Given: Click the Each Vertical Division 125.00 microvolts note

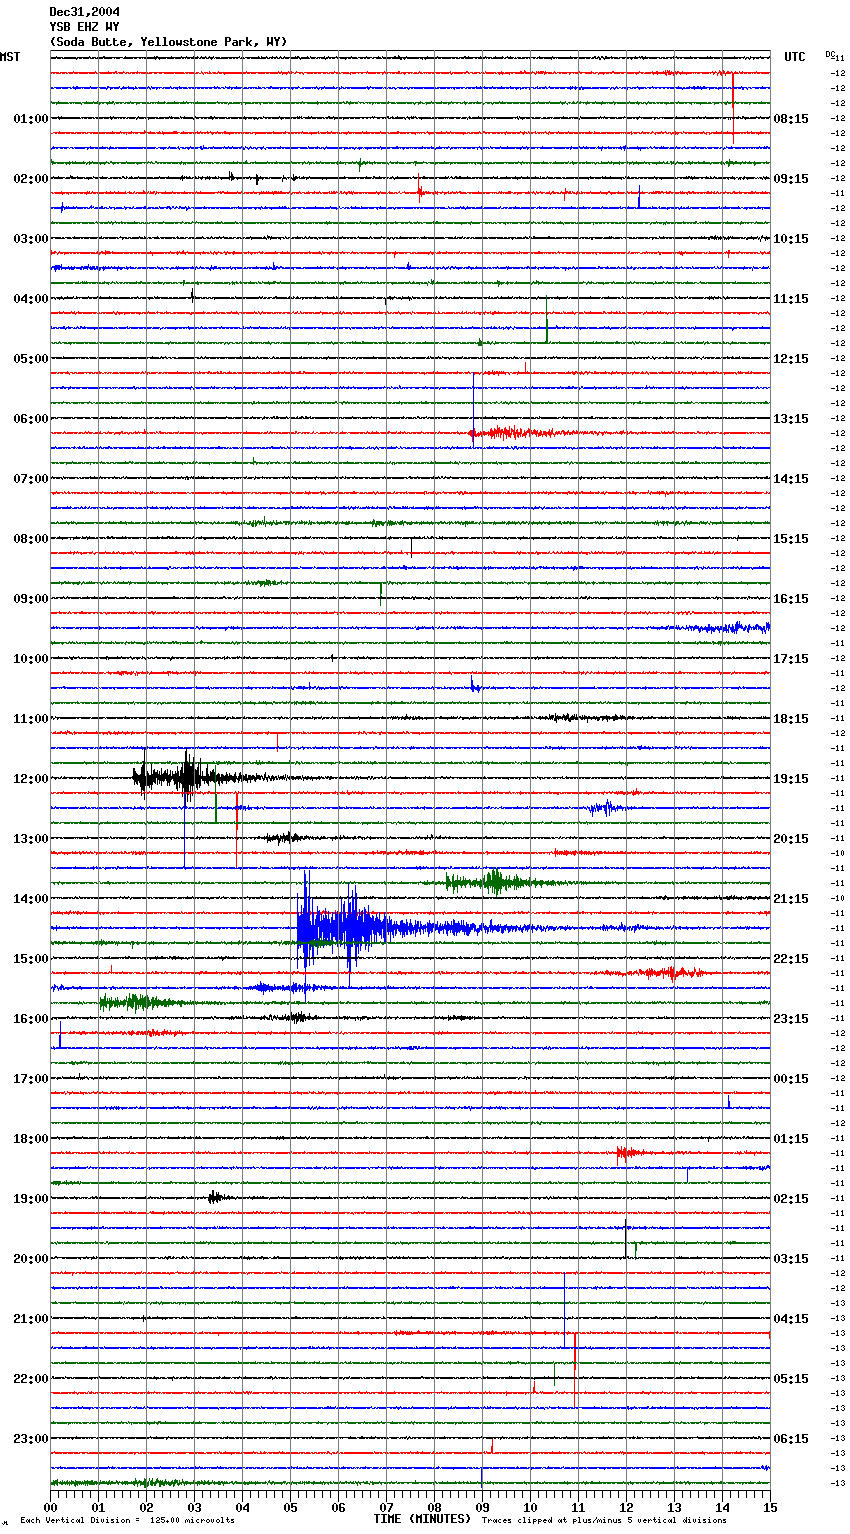Looking at the screenshot, I should coord(127,1521).
